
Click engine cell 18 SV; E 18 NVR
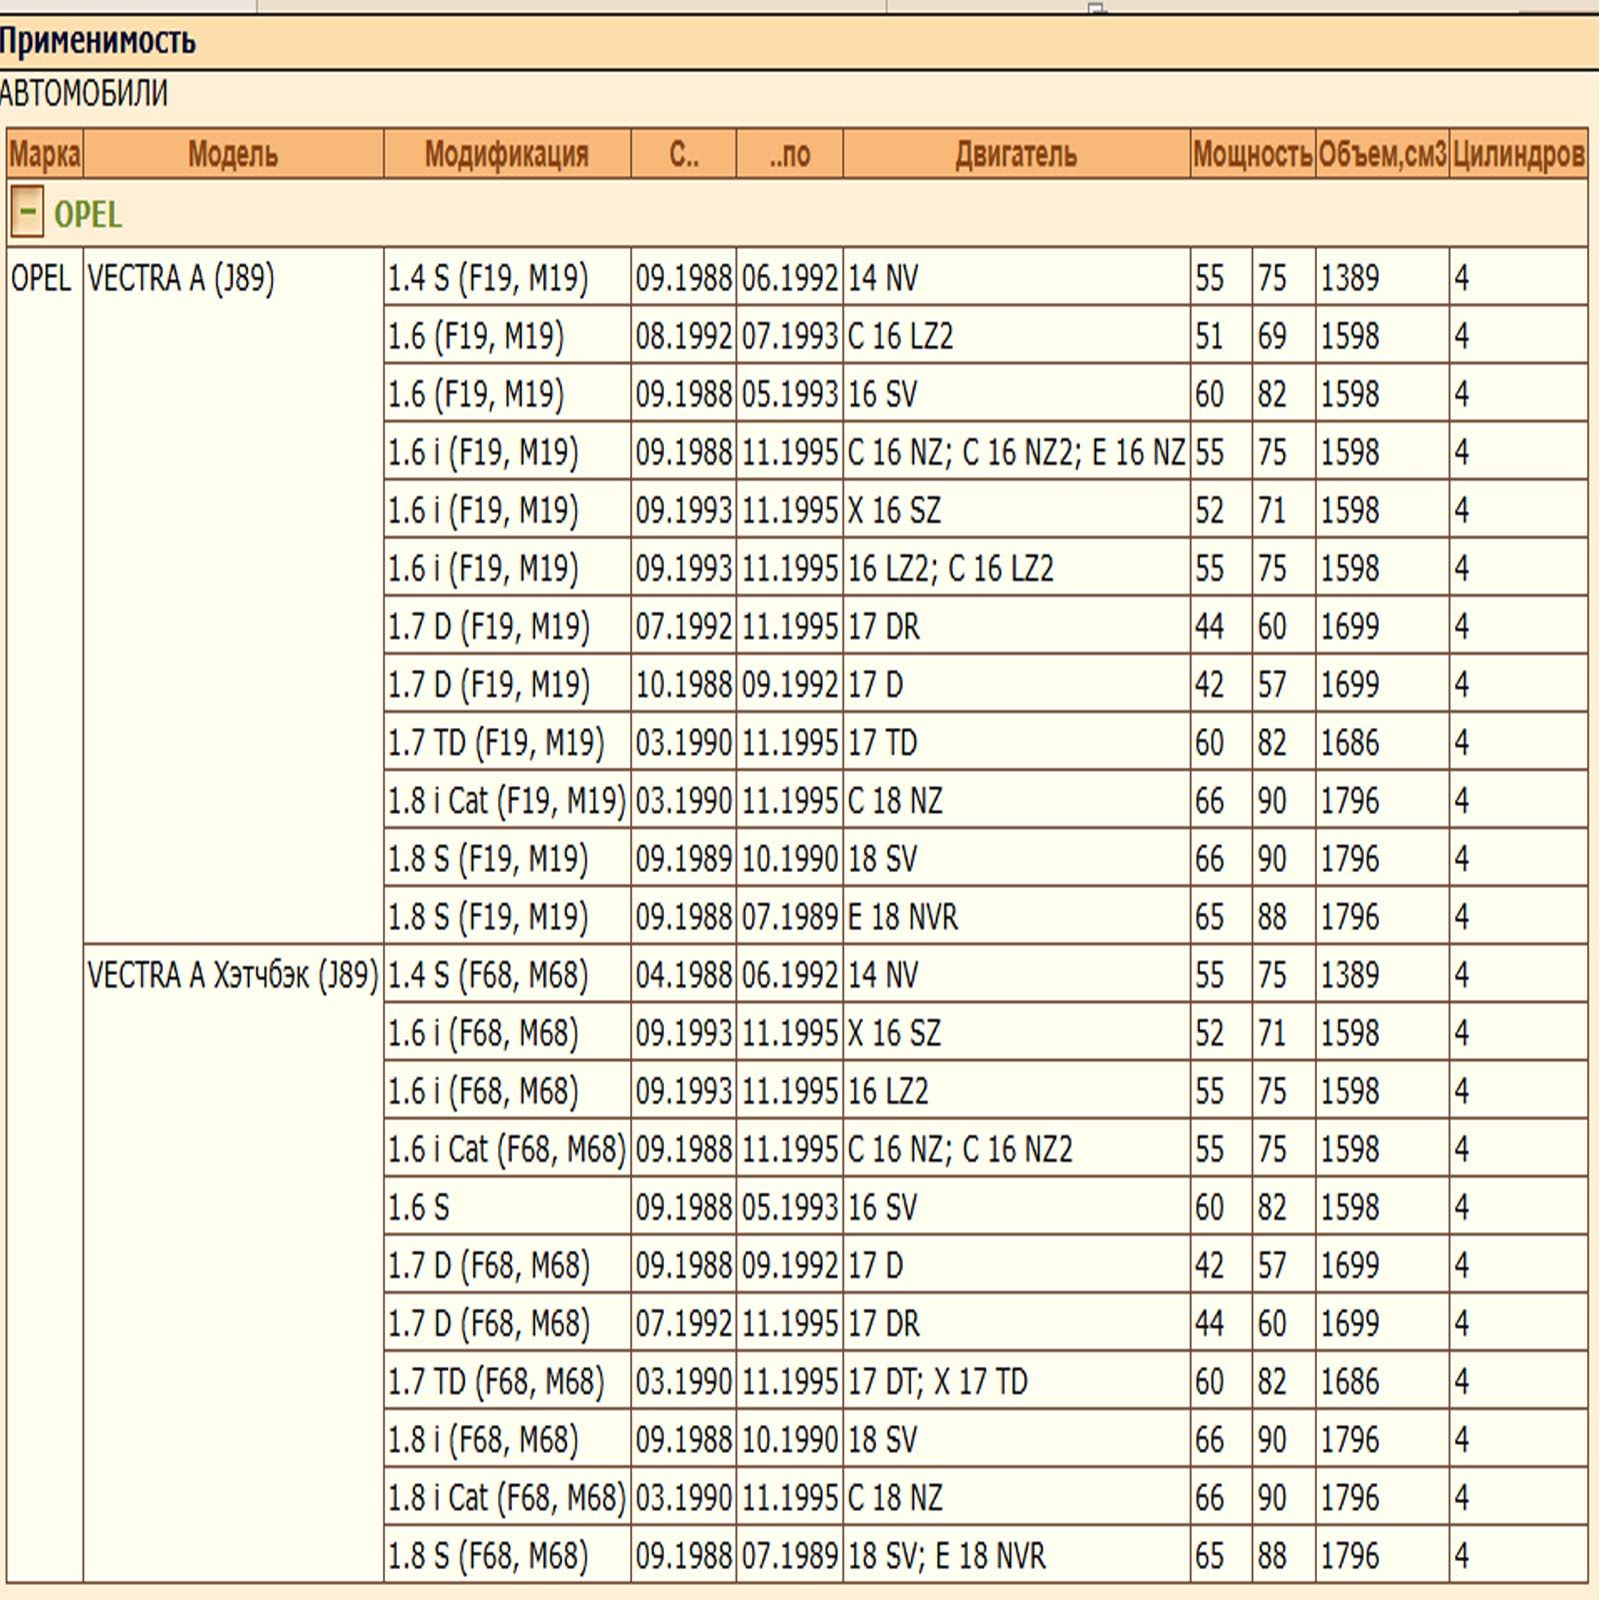[x=946, y=1555]
